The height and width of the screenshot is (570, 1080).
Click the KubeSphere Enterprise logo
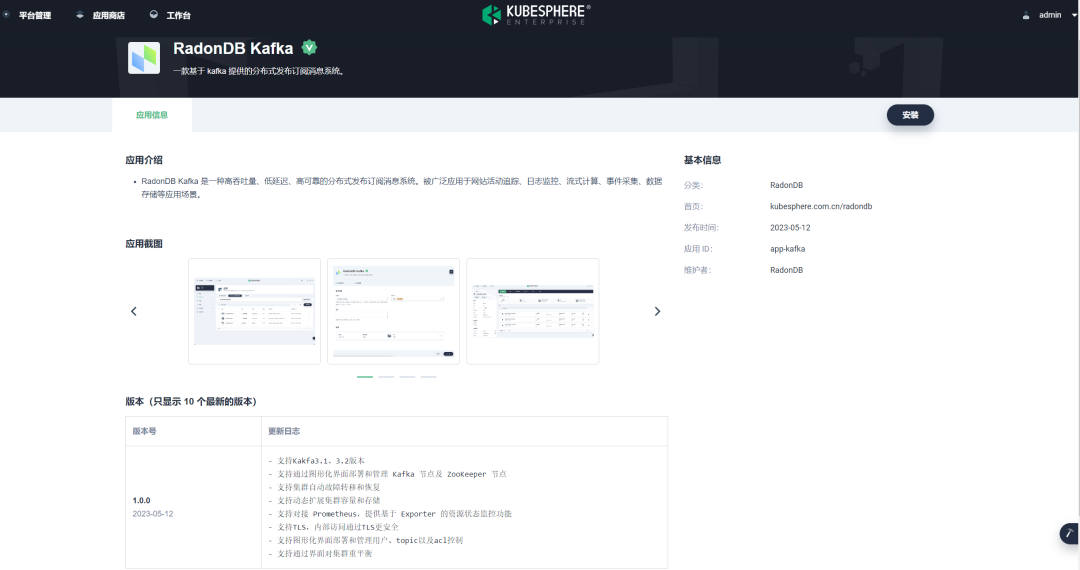coord(537,14)
